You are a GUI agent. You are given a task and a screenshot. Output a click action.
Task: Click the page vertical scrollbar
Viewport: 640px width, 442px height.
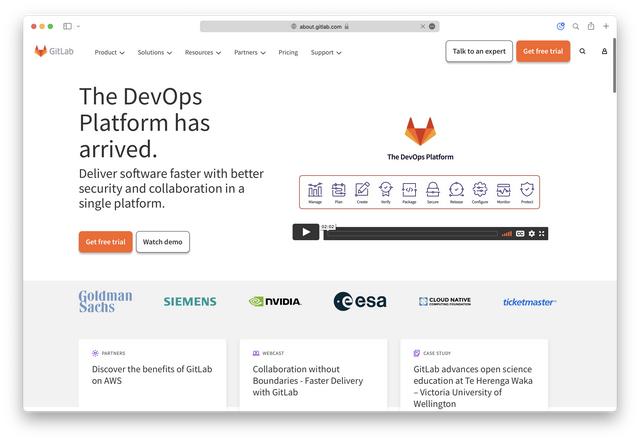tap(614, 65)
